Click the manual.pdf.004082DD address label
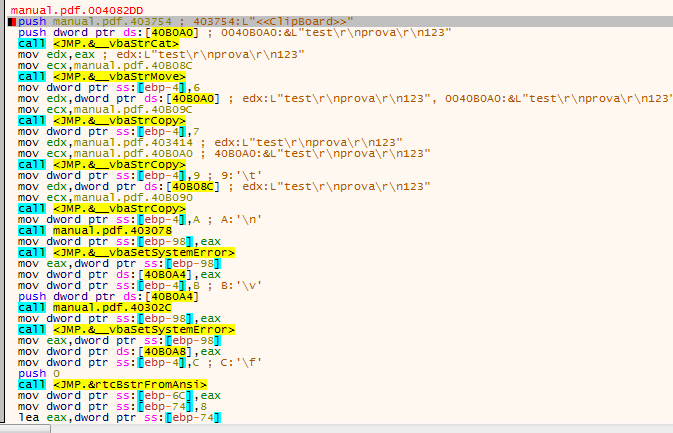The image size is (673, 433). click(64, 9)
